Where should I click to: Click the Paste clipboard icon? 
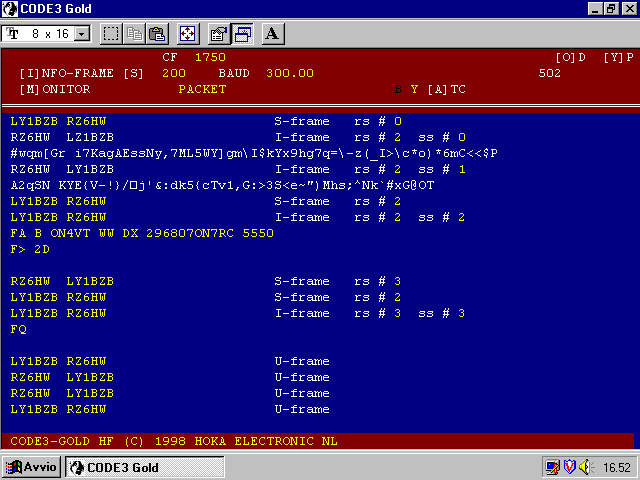(x=157, y=34)
